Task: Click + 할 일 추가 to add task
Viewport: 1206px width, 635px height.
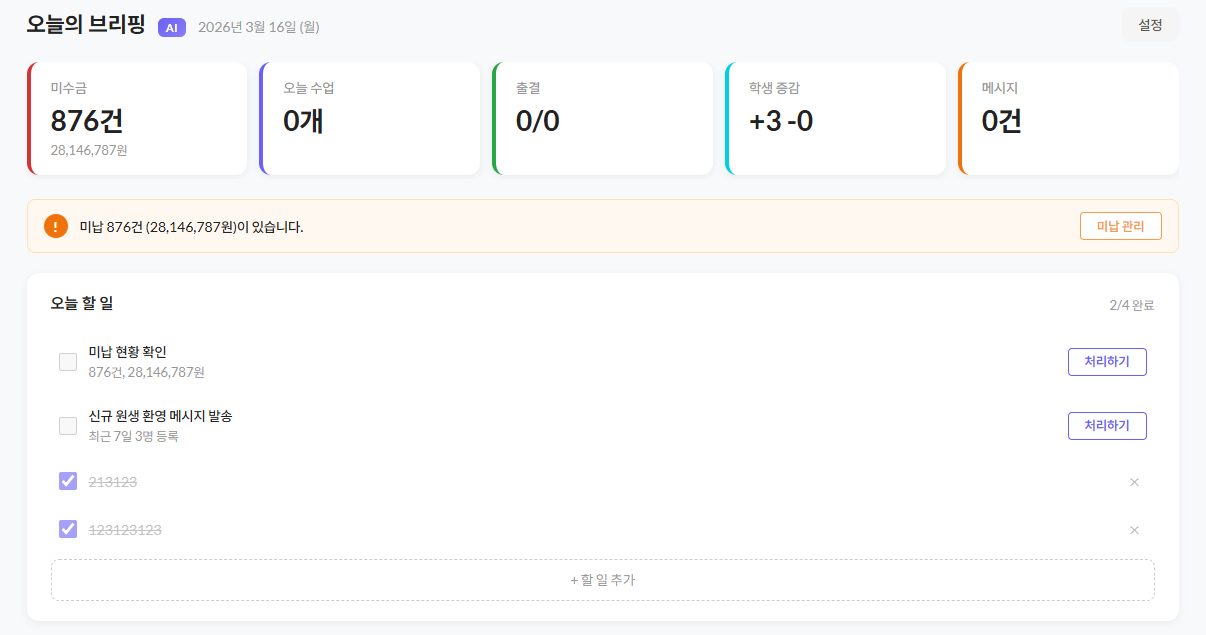Action: (x=602, y=580)
